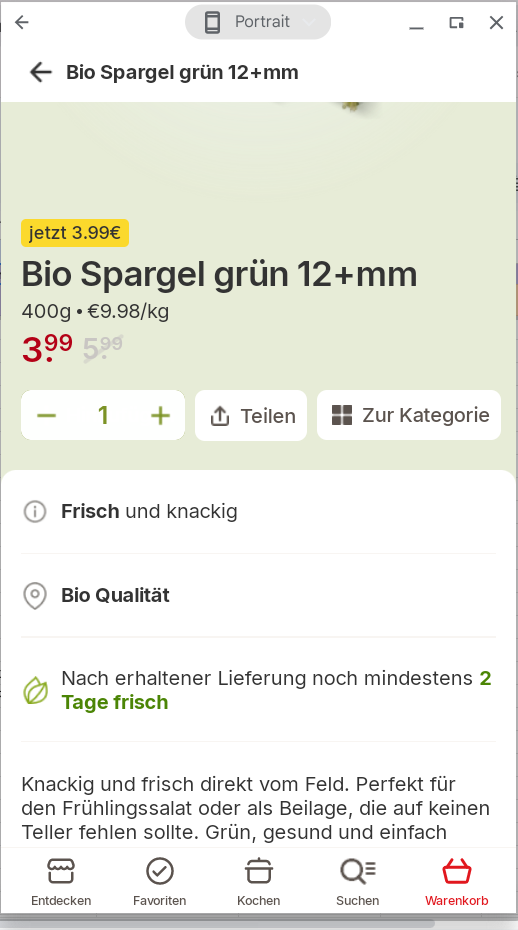
Task: Open the Zur Kategorie grid button
Action: pos(409,415)
